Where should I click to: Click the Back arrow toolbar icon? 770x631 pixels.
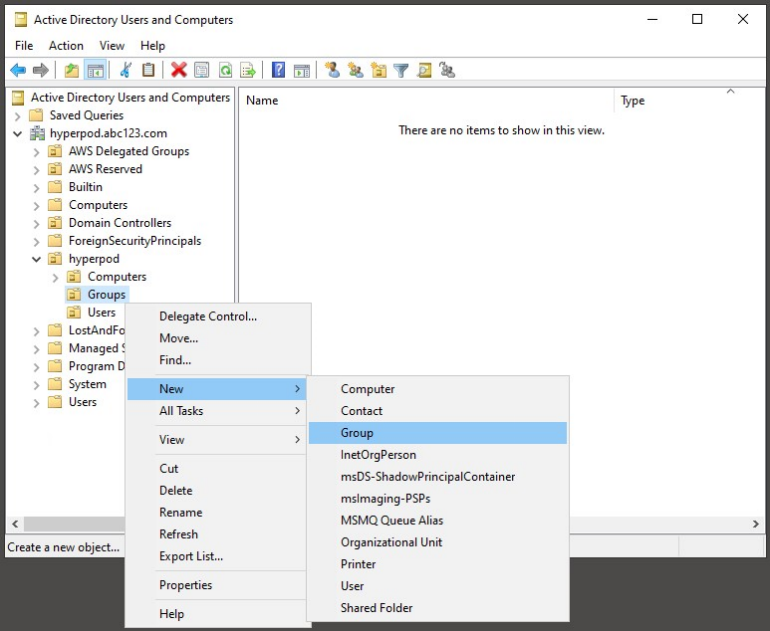point(18,70)
